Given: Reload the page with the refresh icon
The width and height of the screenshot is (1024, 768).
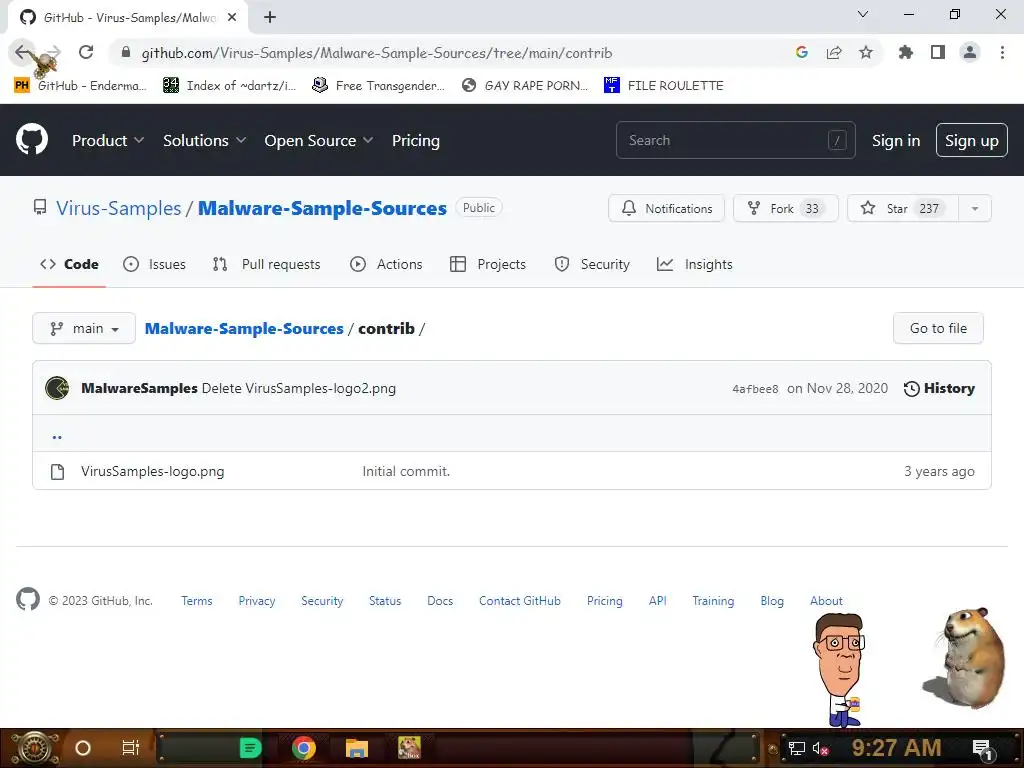Looking at the screenshot, I should point(86,52).
